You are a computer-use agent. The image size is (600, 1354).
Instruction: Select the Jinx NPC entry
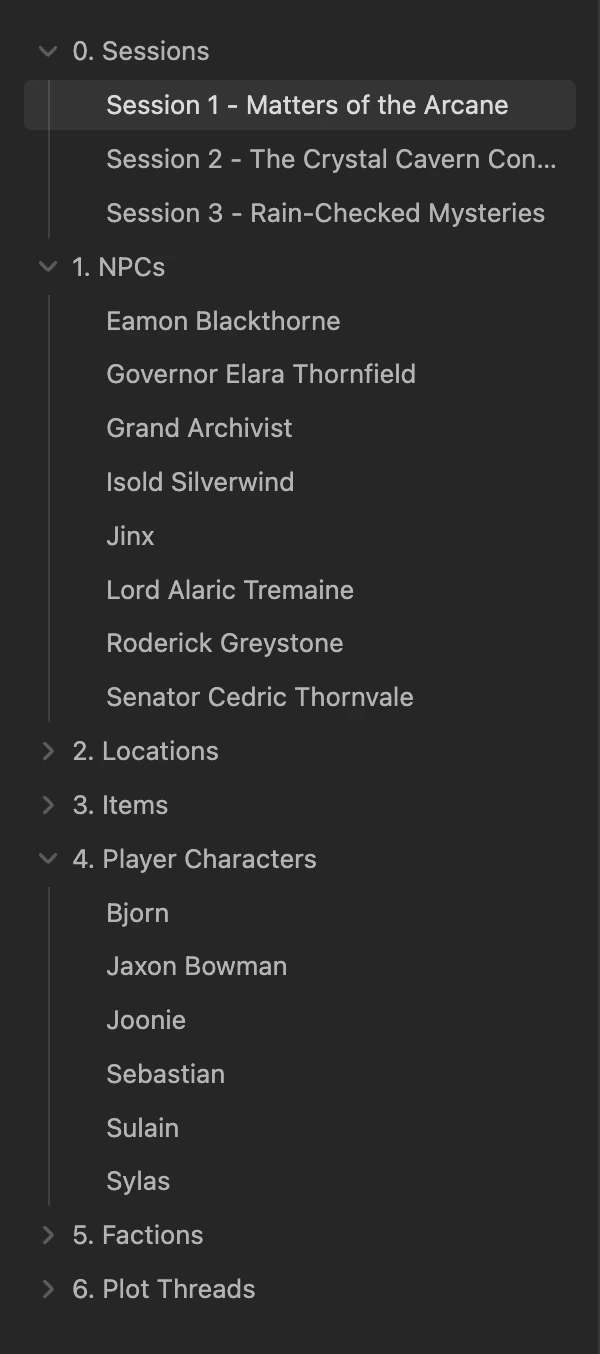click(130, 536)
